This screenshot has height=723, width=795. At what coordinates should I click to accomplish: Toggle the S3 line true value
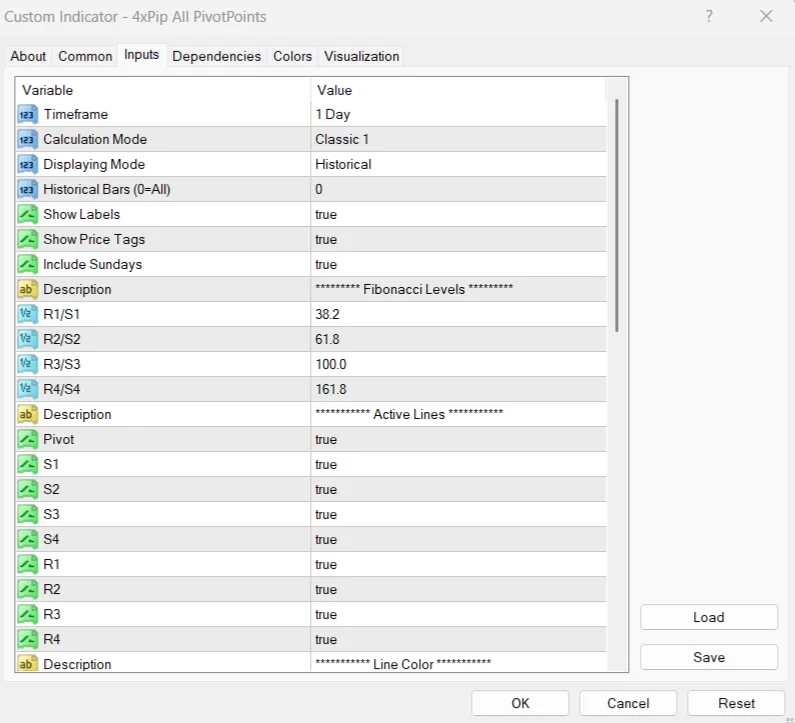(458, 515)
